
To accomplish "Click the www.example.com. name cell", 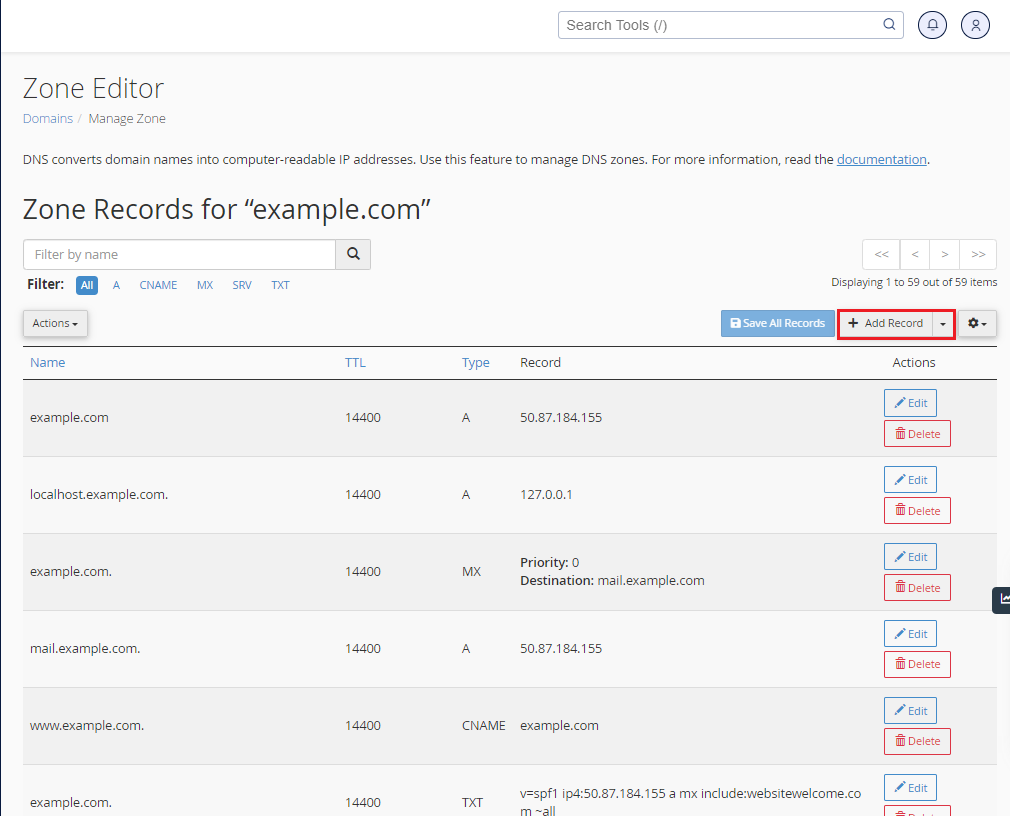I will [87, 726].
